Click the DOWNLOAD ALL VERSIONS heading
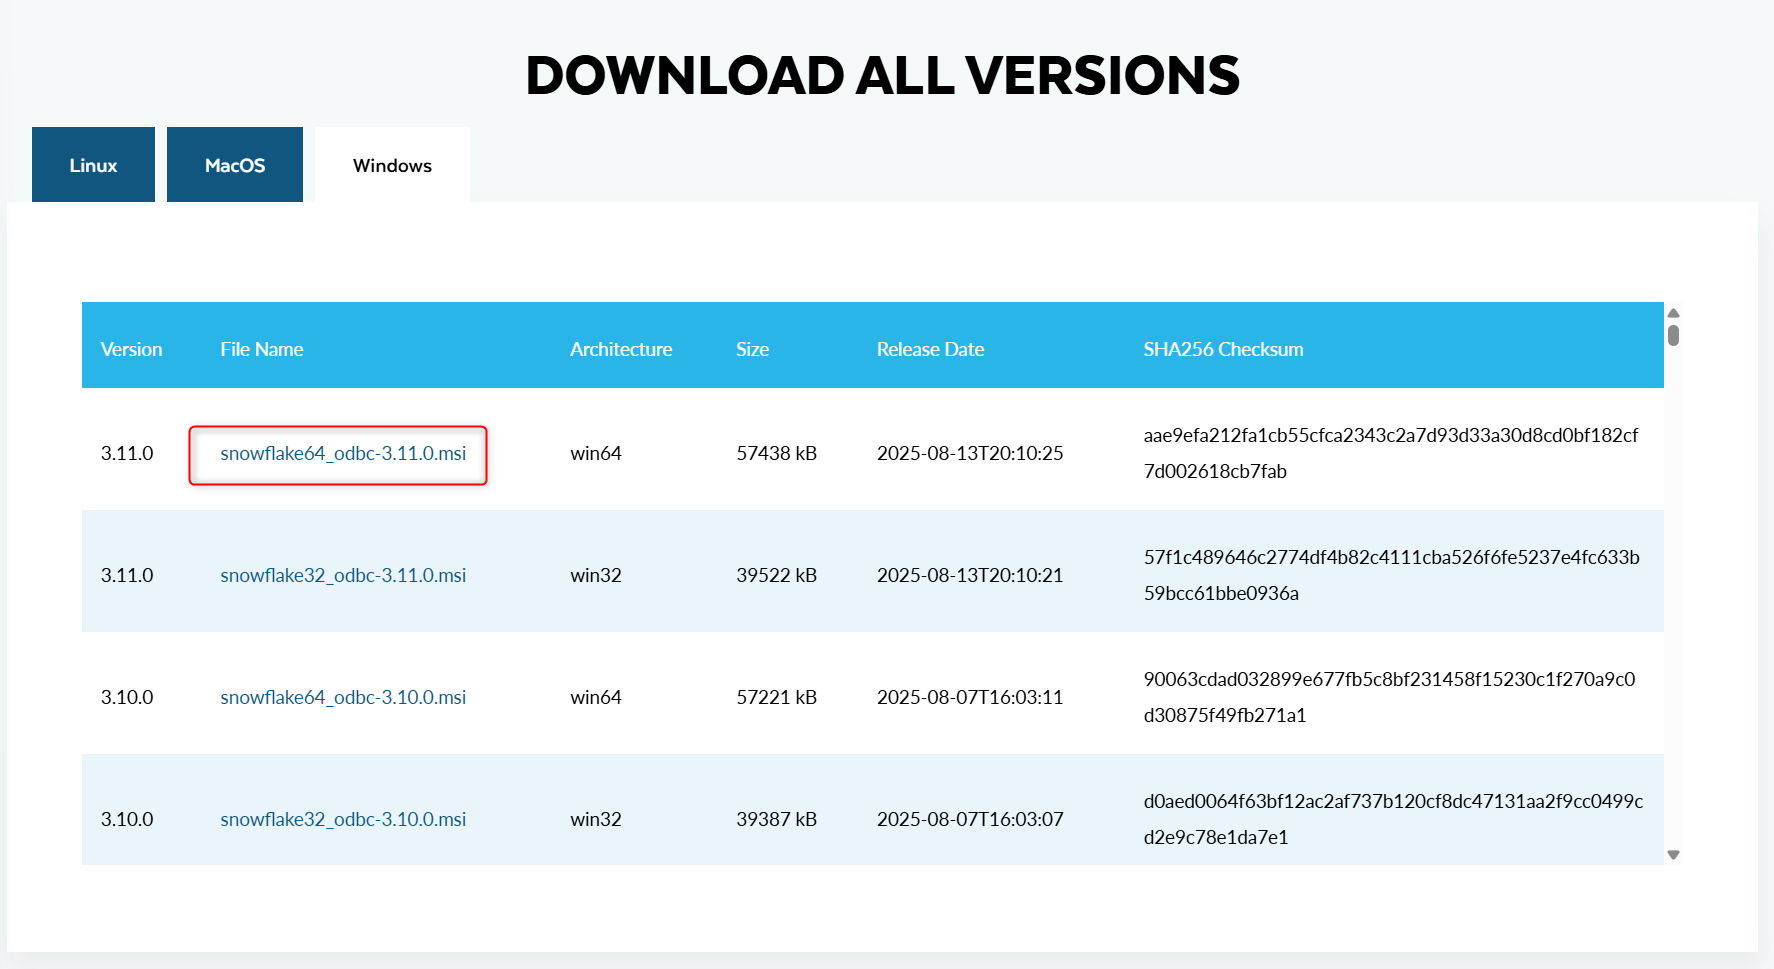 coord(883,76)
